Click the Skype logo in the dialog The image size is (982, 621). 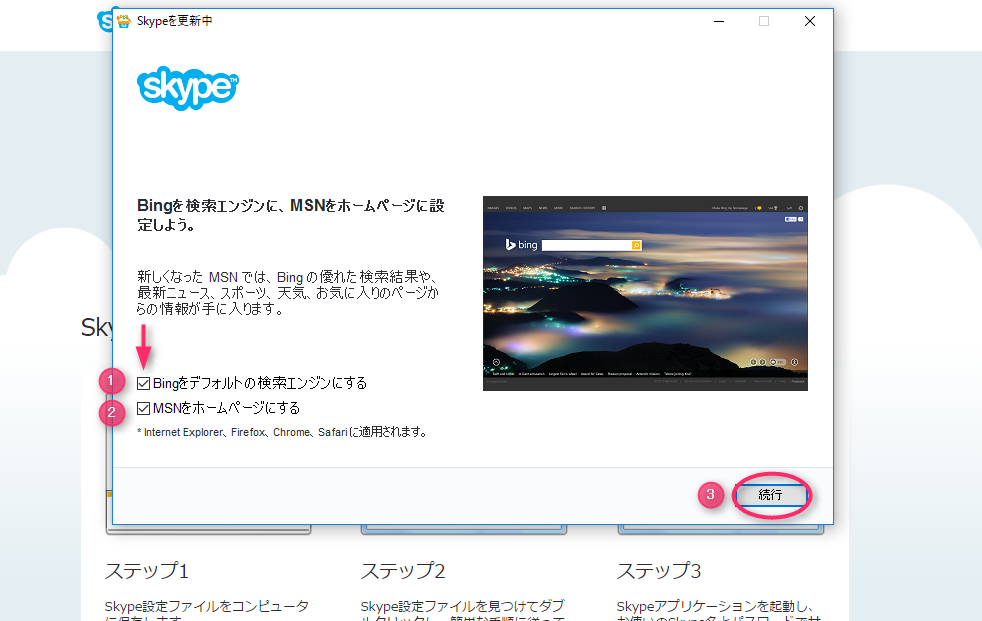tap(187, 88)
